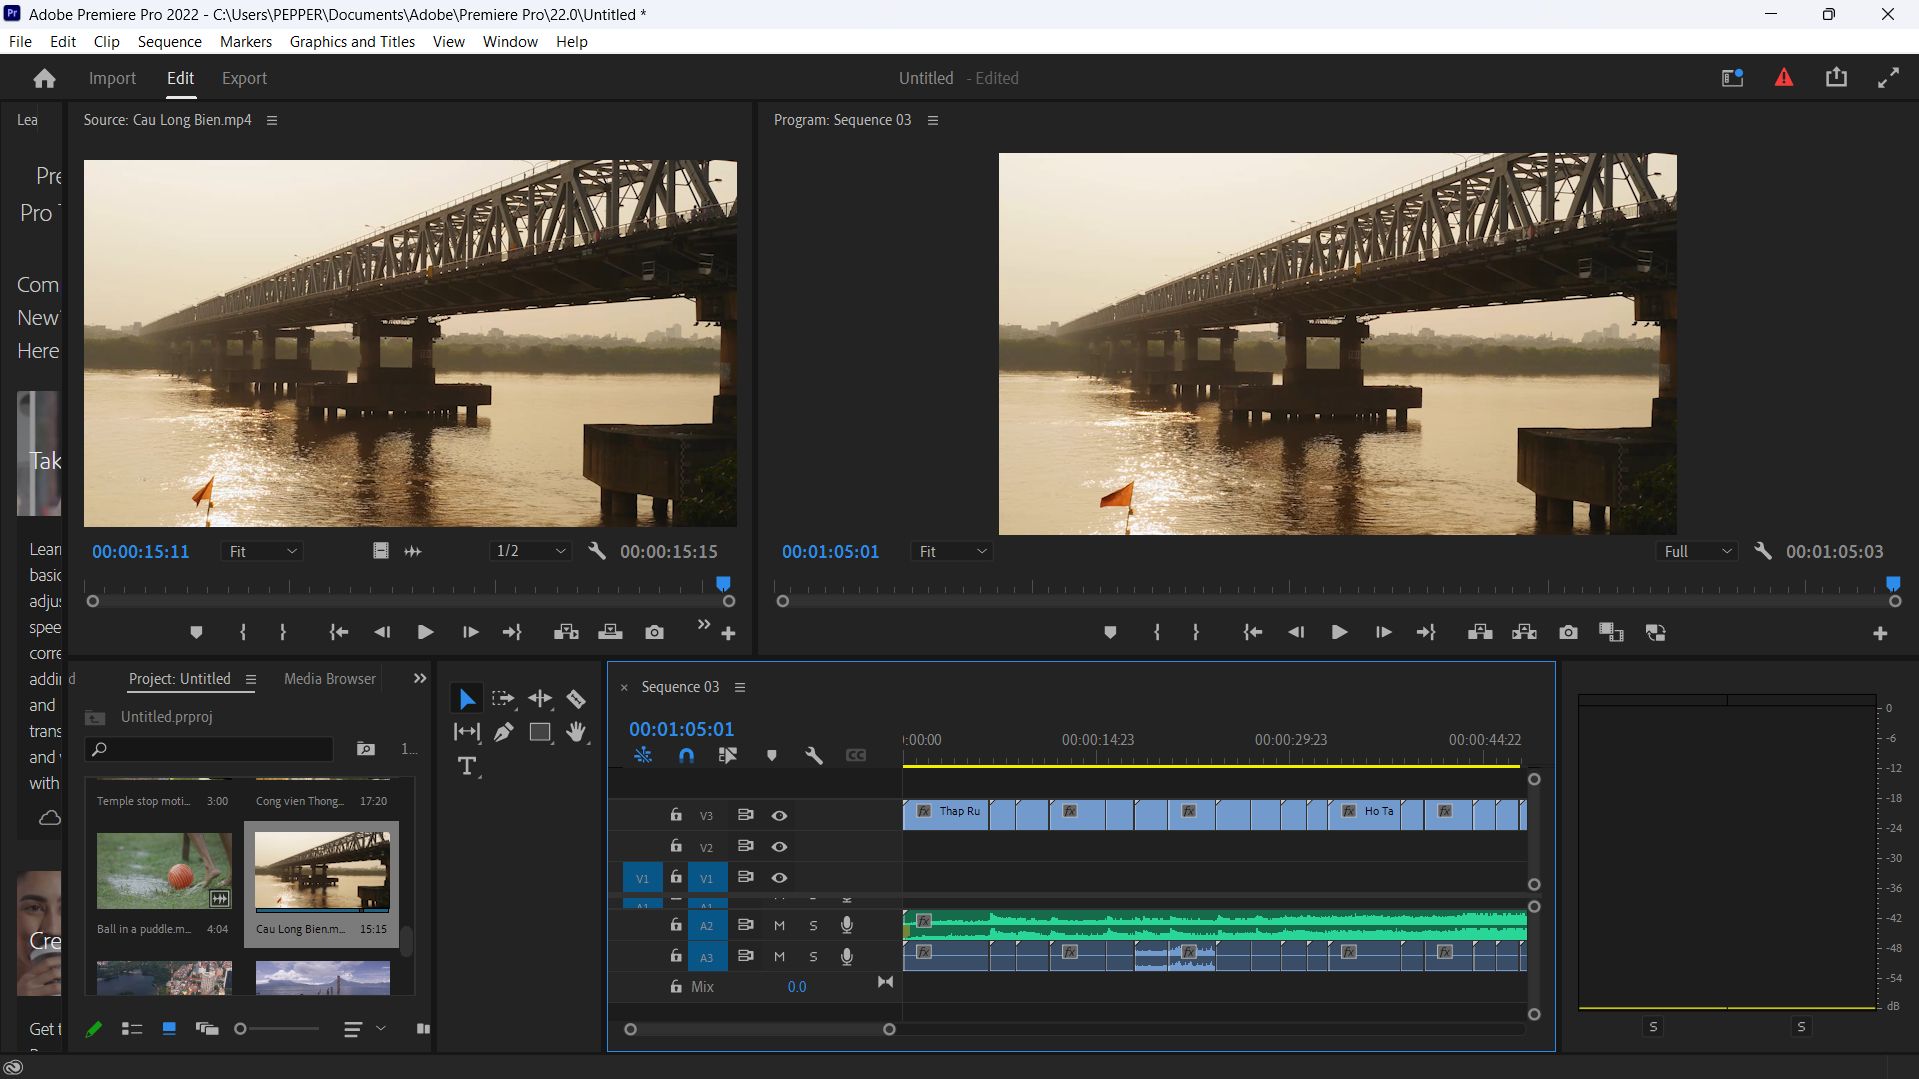
Task: Select the Track Select Forward tool
Action: point(503,699)
